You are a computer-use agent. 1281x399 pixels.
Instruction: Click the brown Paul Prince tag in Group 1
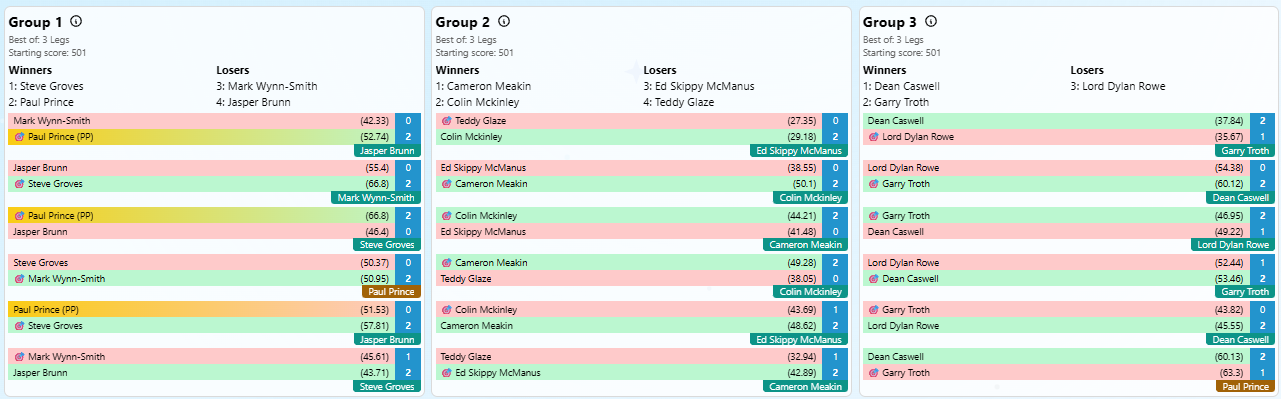click(391, 292)
